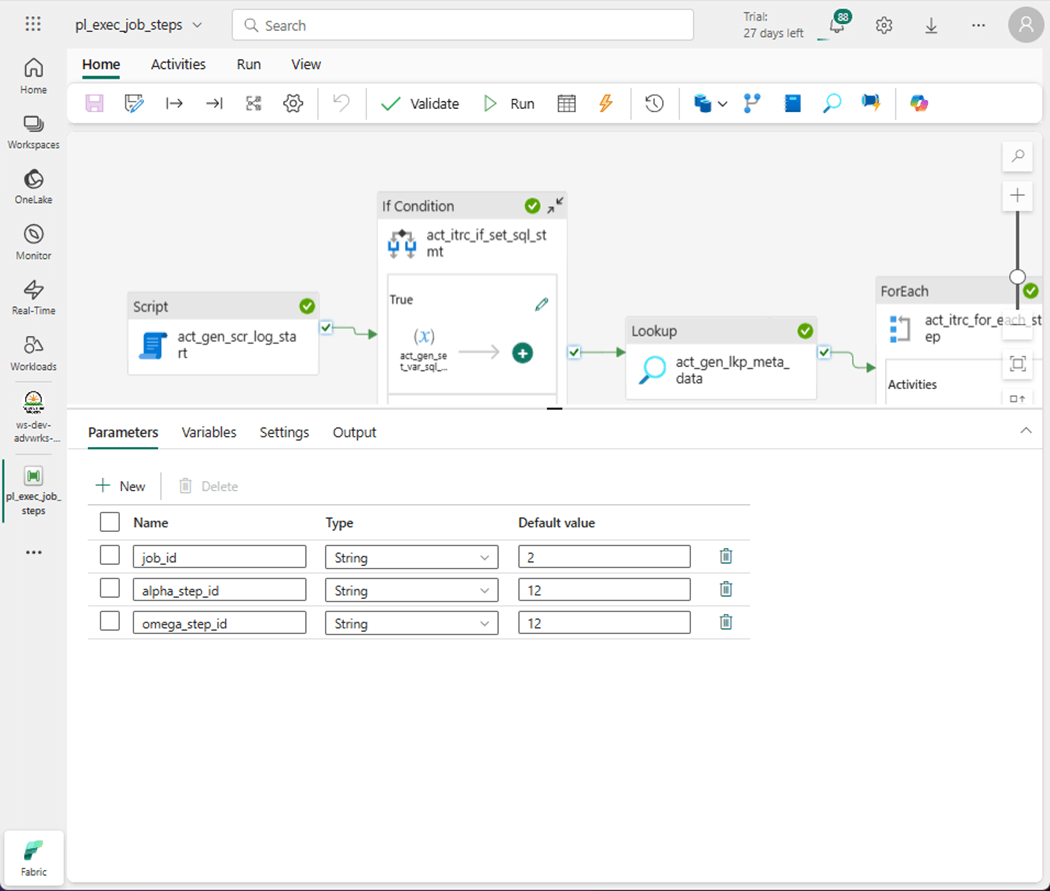This screenshot has height=891, width=1050.
Task: Delete the job_id parameter with trash icon
Action: (726, 557)
